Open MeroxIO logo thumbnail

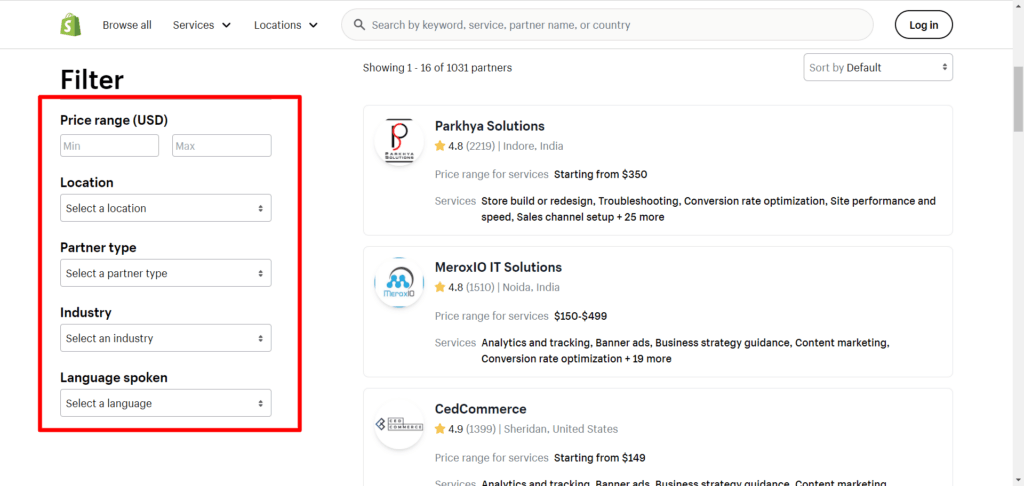click(399, 282)
